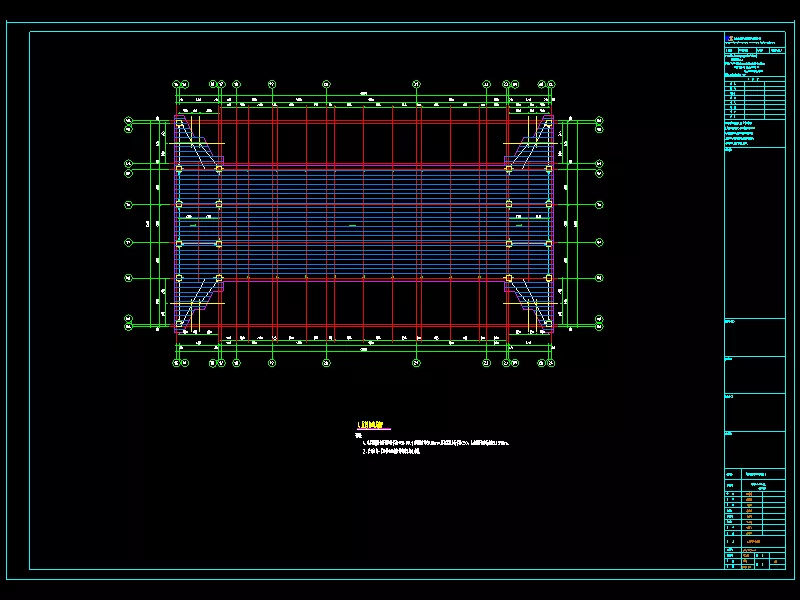
Task: Click the bottom-right corner grid axis bubble below the plan
Action: [552, 364]
